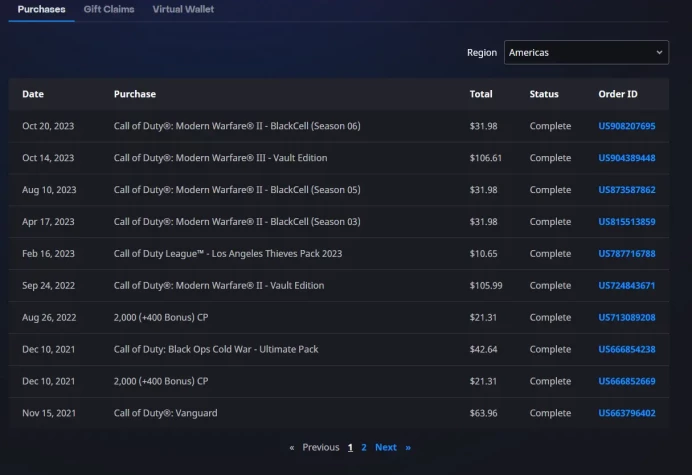692x475 pixels.
Task: Select Call of Duty: Vanguard purchase
Action: 165,413
